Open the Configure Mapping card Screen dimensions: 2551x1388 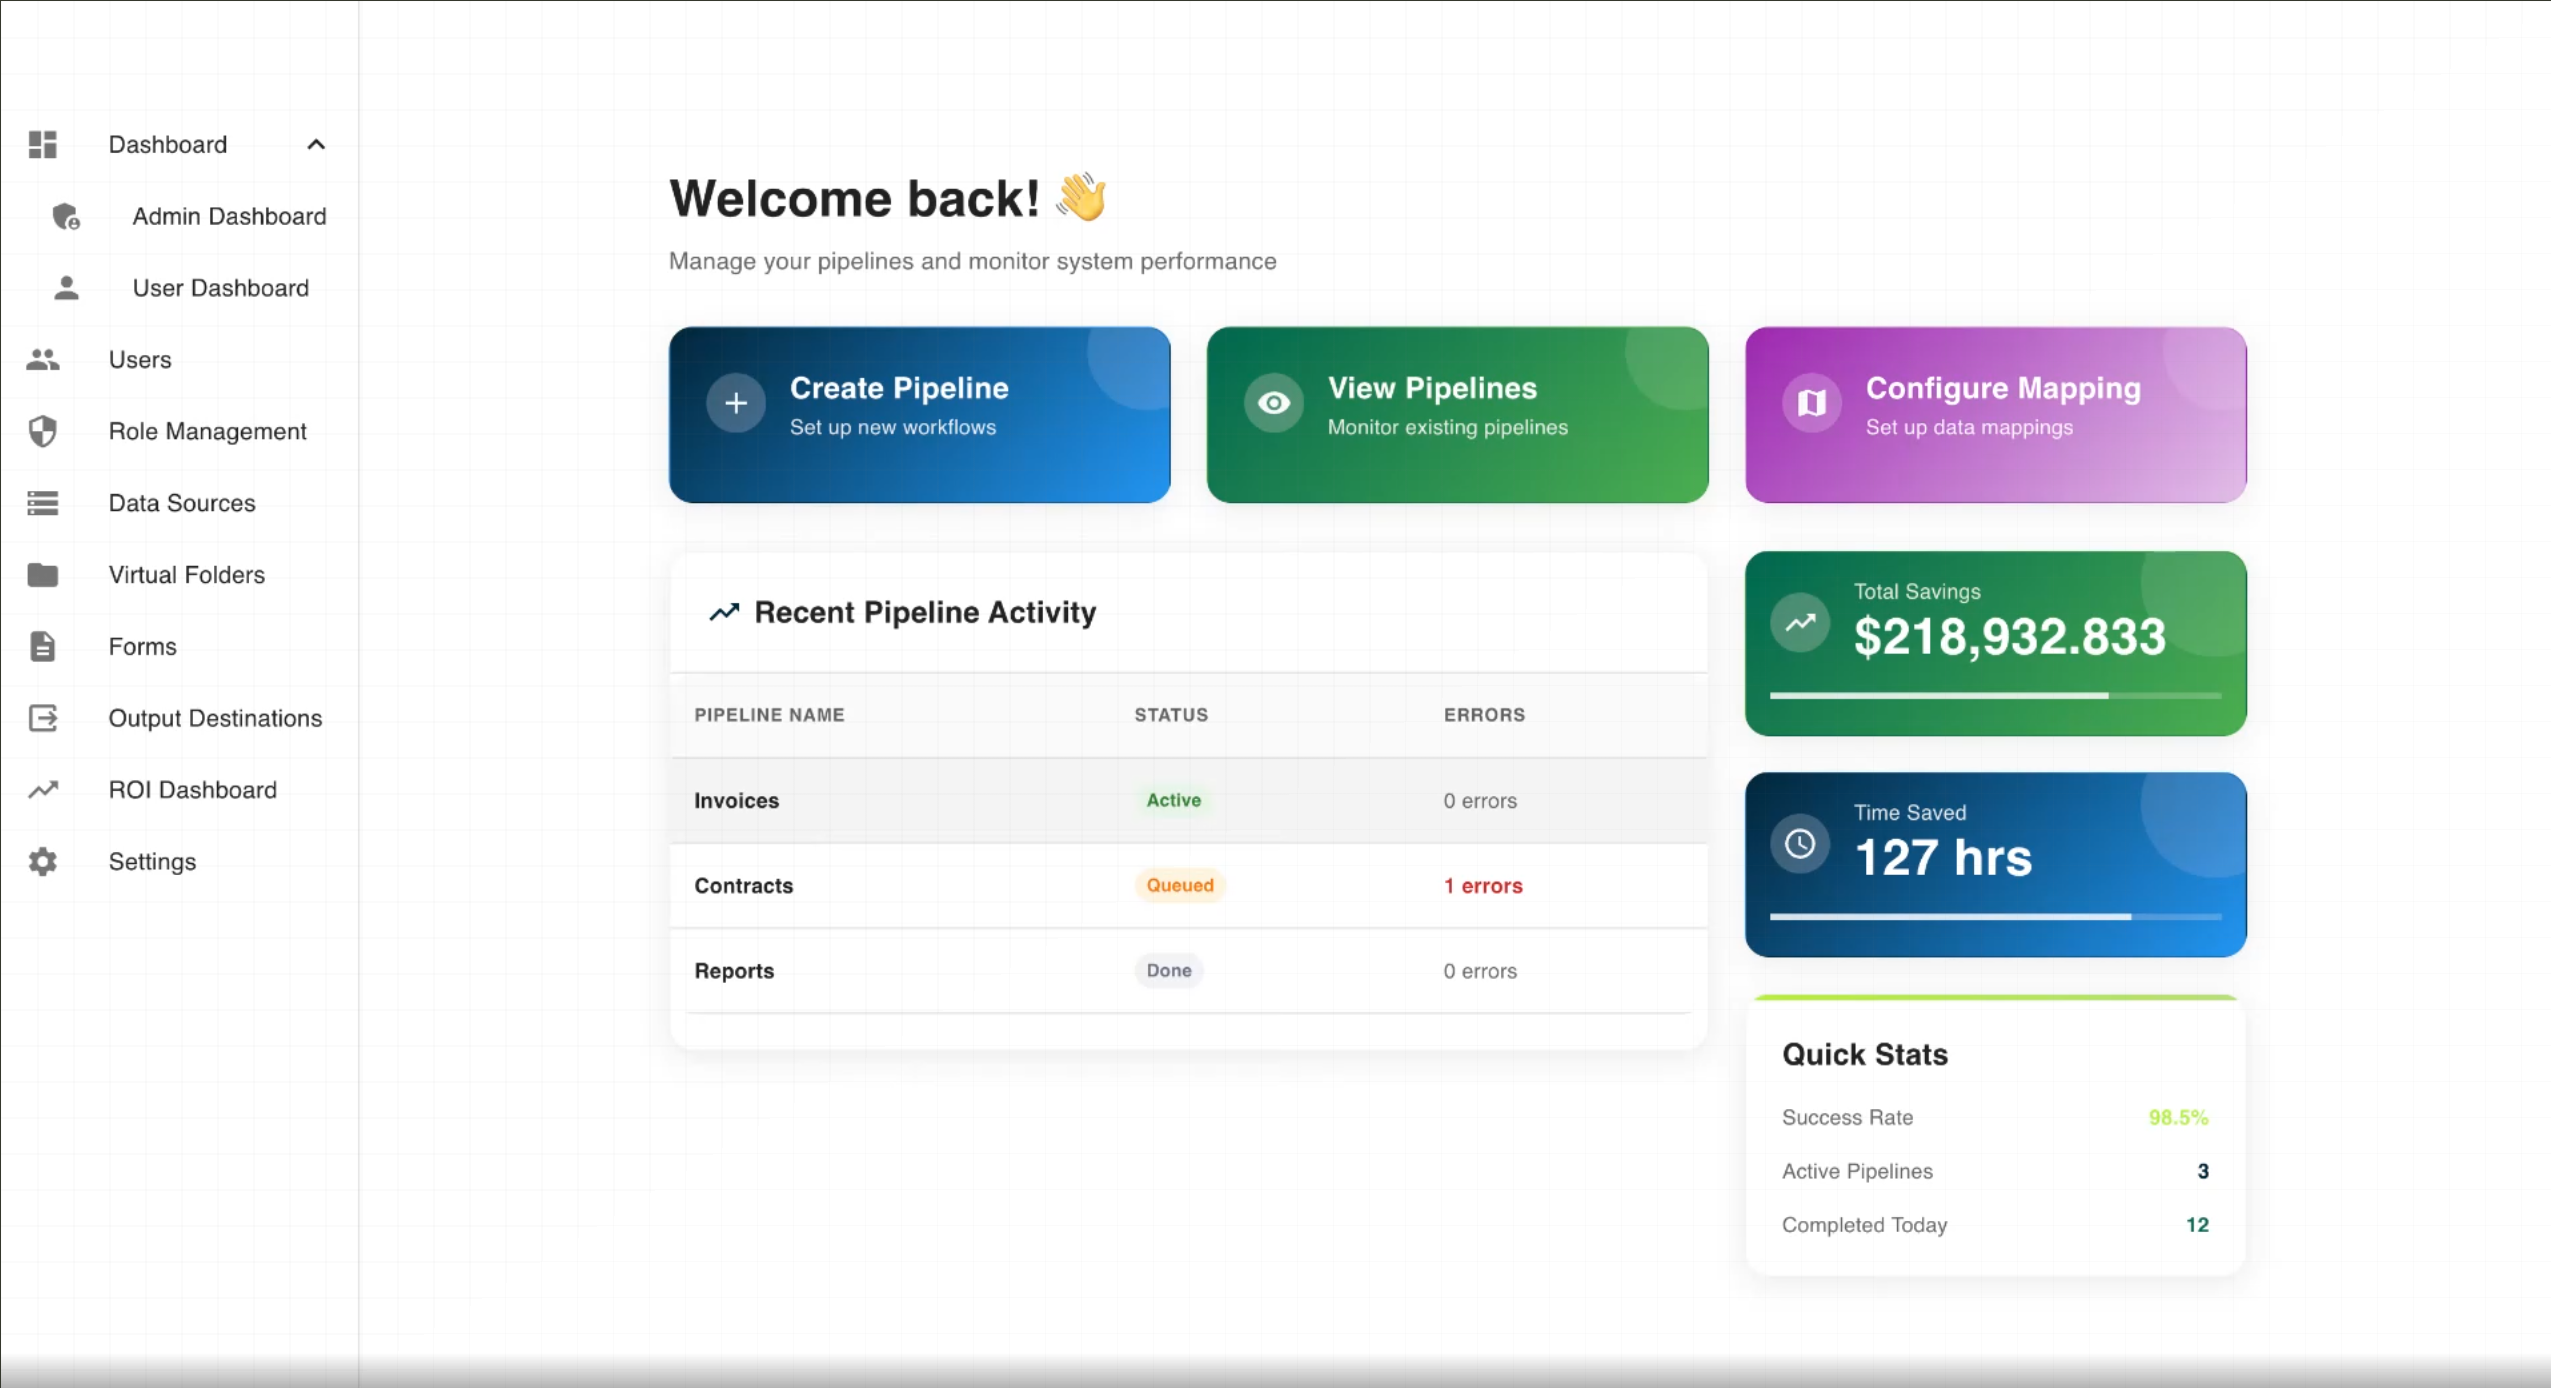pos(1995,414)
